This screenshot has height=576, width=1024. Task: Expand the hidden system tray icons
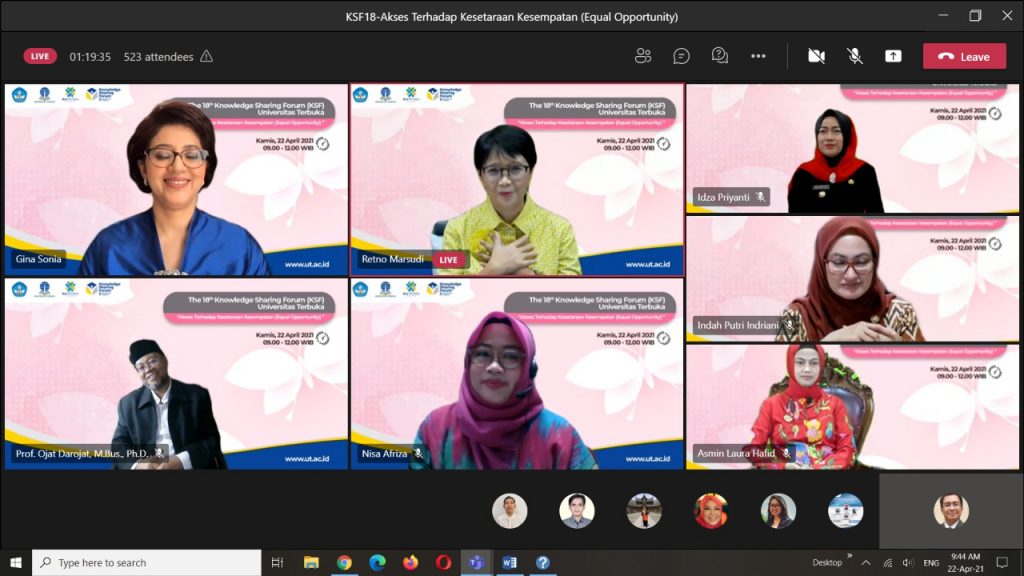pyautogui.click(x=866, y=563)
